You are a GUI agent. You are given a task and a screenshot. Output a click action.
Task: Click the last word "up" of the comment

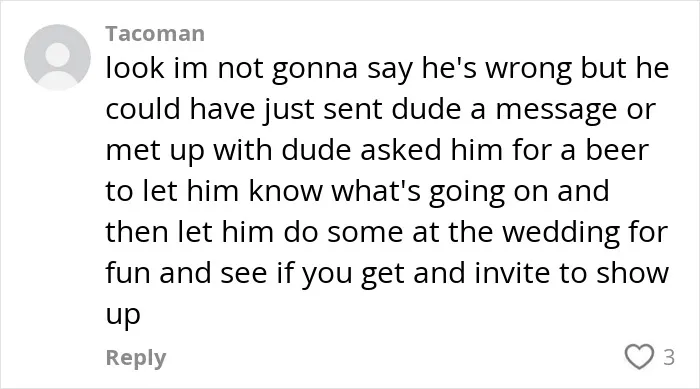pyautogui.click(x=123, y=315)
